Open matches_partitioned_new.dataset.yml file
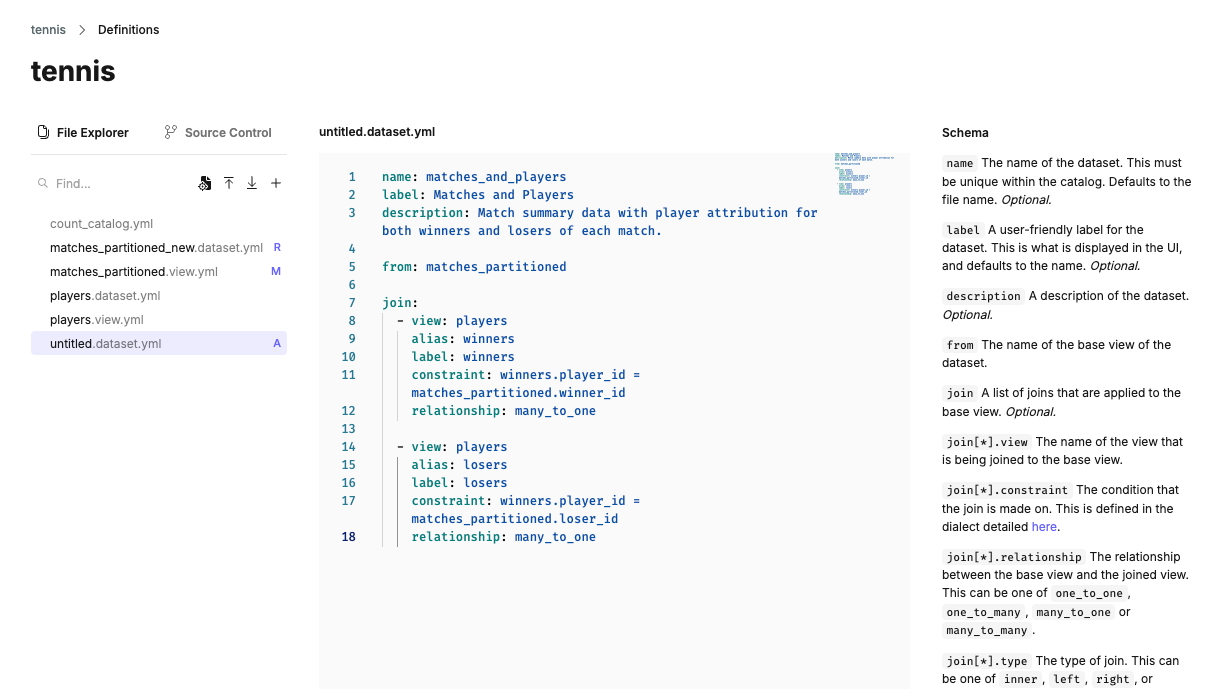 point(159,248)
